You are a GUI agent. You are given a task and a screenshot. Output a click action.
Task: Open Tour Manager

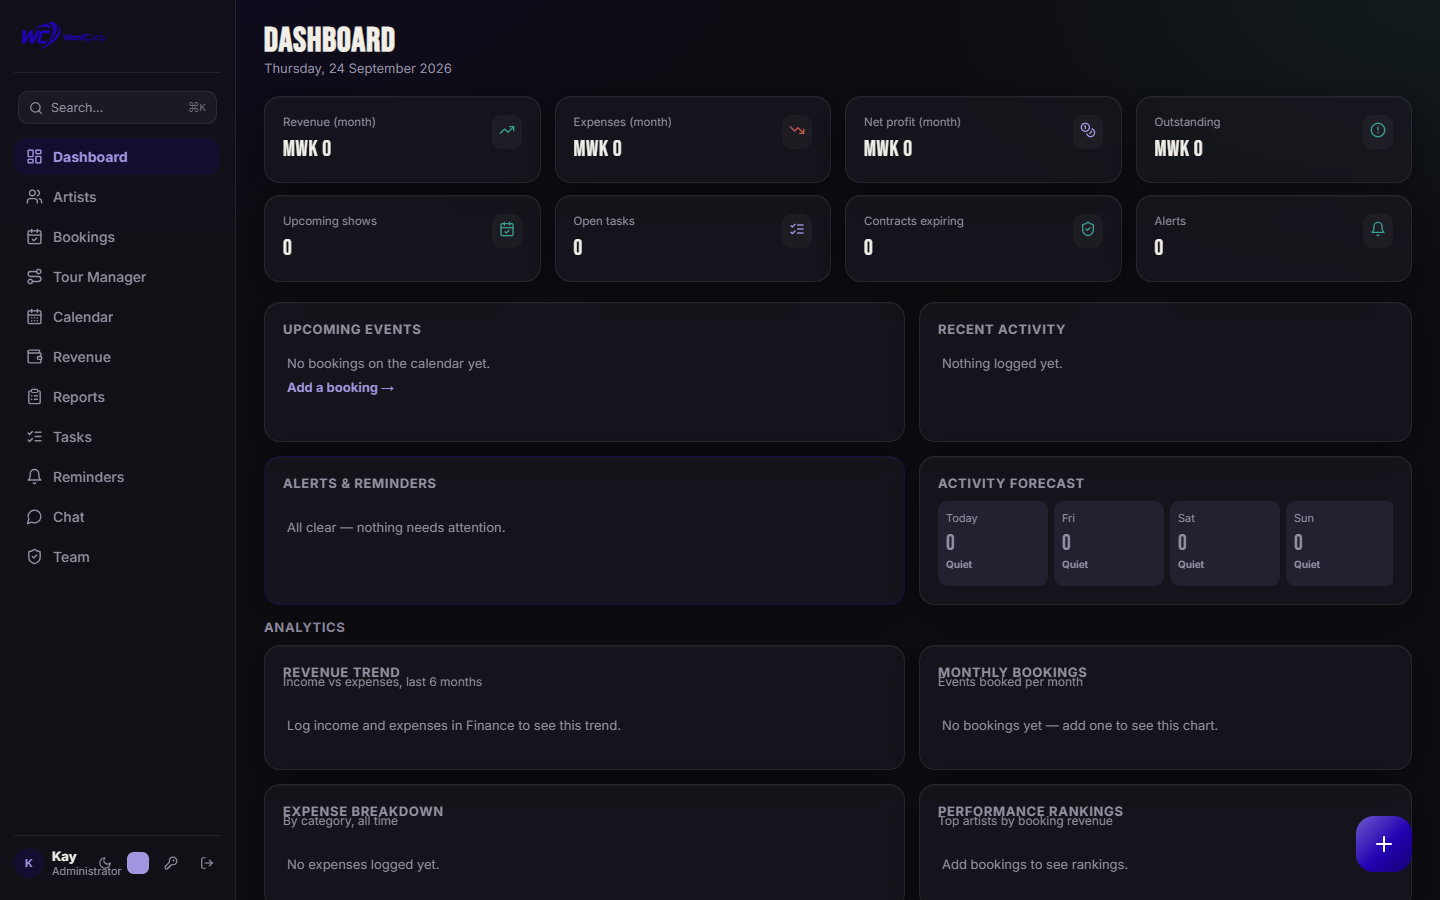(x=117, y=277)
